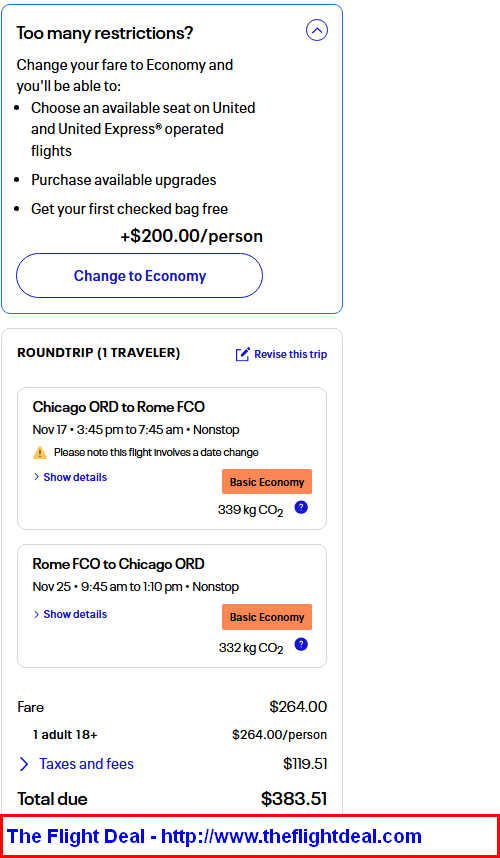Screen dimensions: 500x858
Task: Open the CO2 help icon next to 339 kg
Action: pos(301,507)
